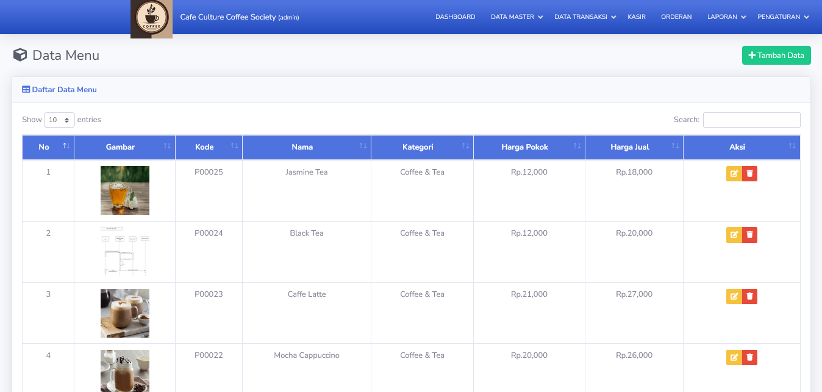Click the Jasmine Tea thumbnail image
The image size is (822, 392).
tap(125, 190)
